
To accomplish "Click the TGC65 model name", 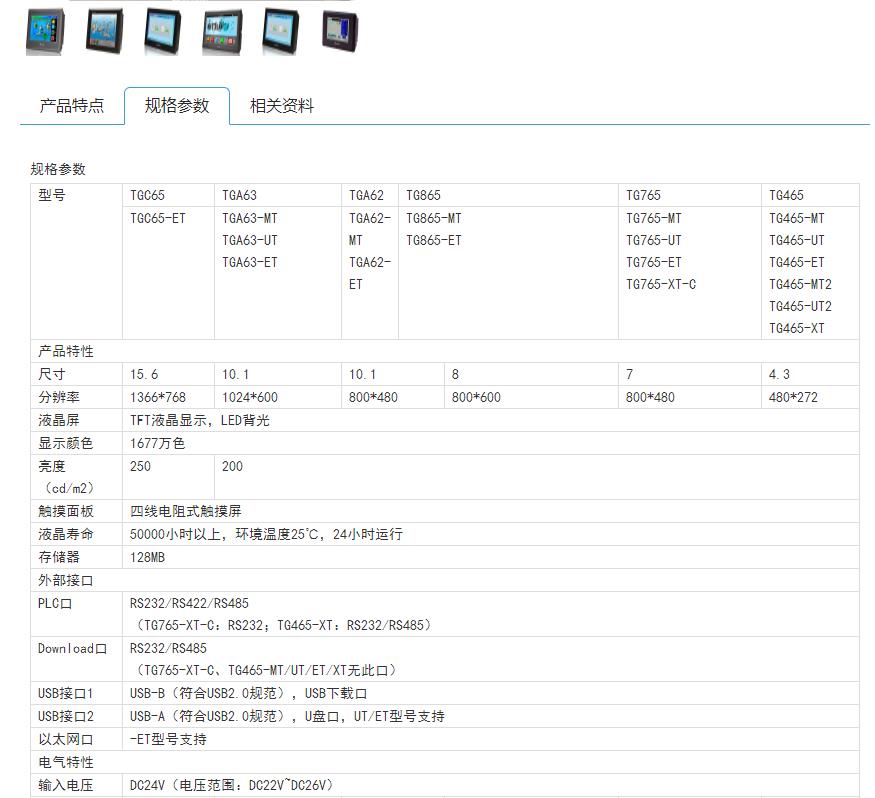I will coord(147,195).
